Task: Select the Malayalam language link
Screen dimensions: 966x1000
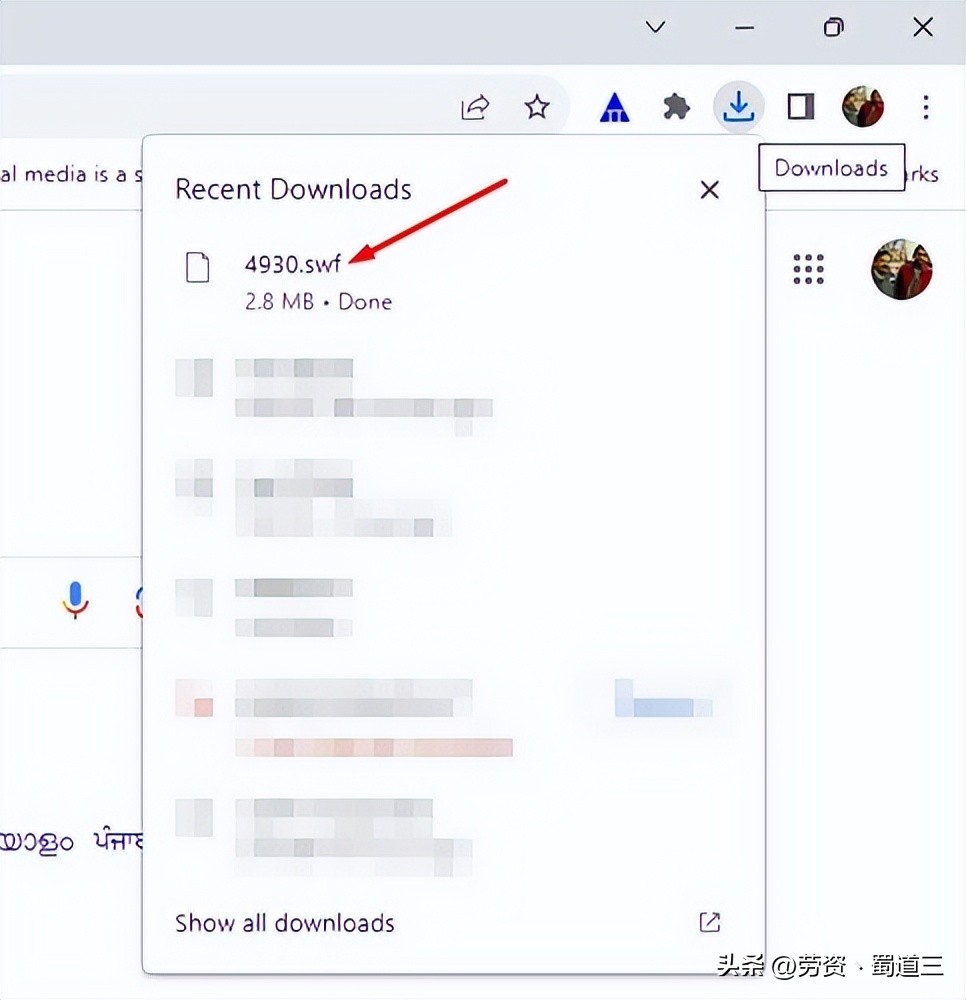Action: click(x=36, y=841)
